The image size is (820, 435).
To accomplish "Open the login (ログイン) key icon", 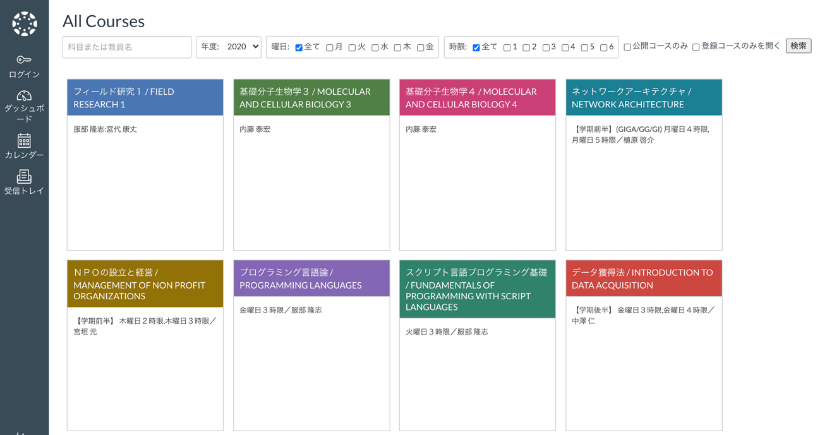I will 24,60.
